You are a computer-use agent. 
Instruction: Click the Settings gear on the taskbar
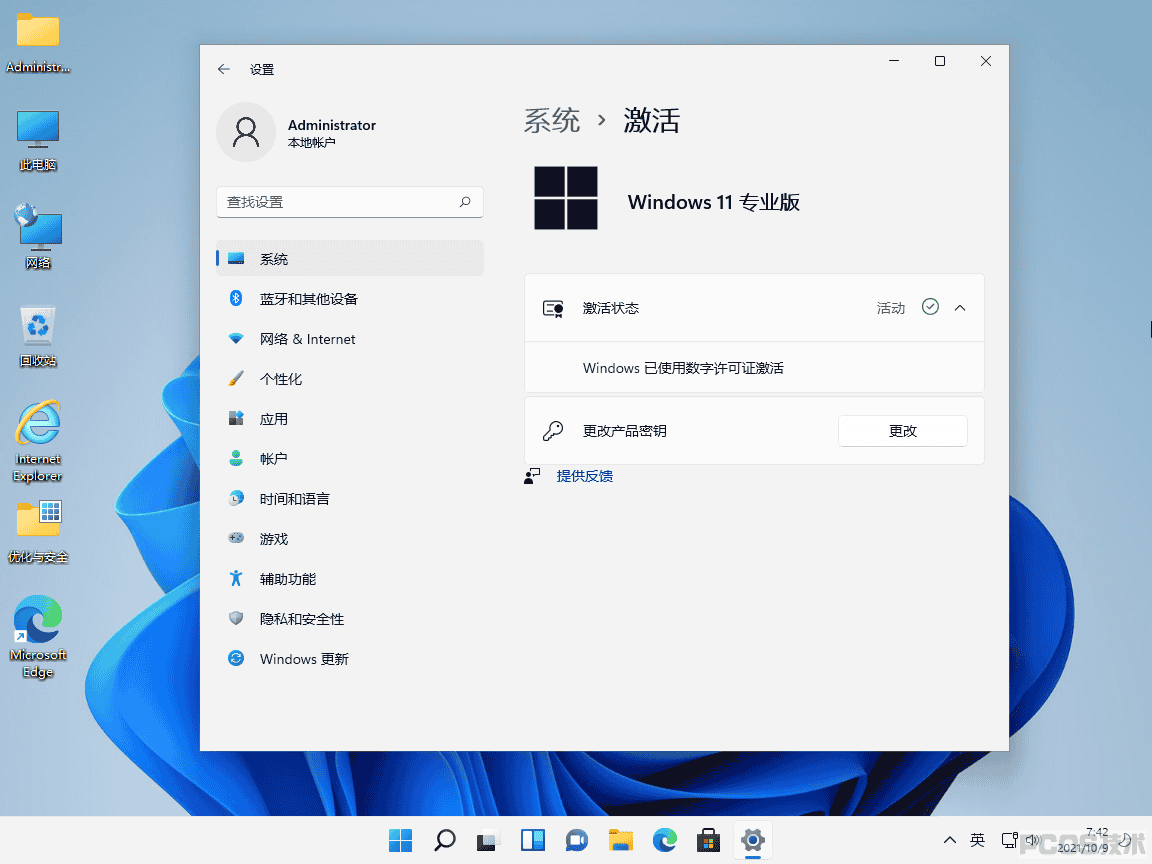click(x=752, y=840)
